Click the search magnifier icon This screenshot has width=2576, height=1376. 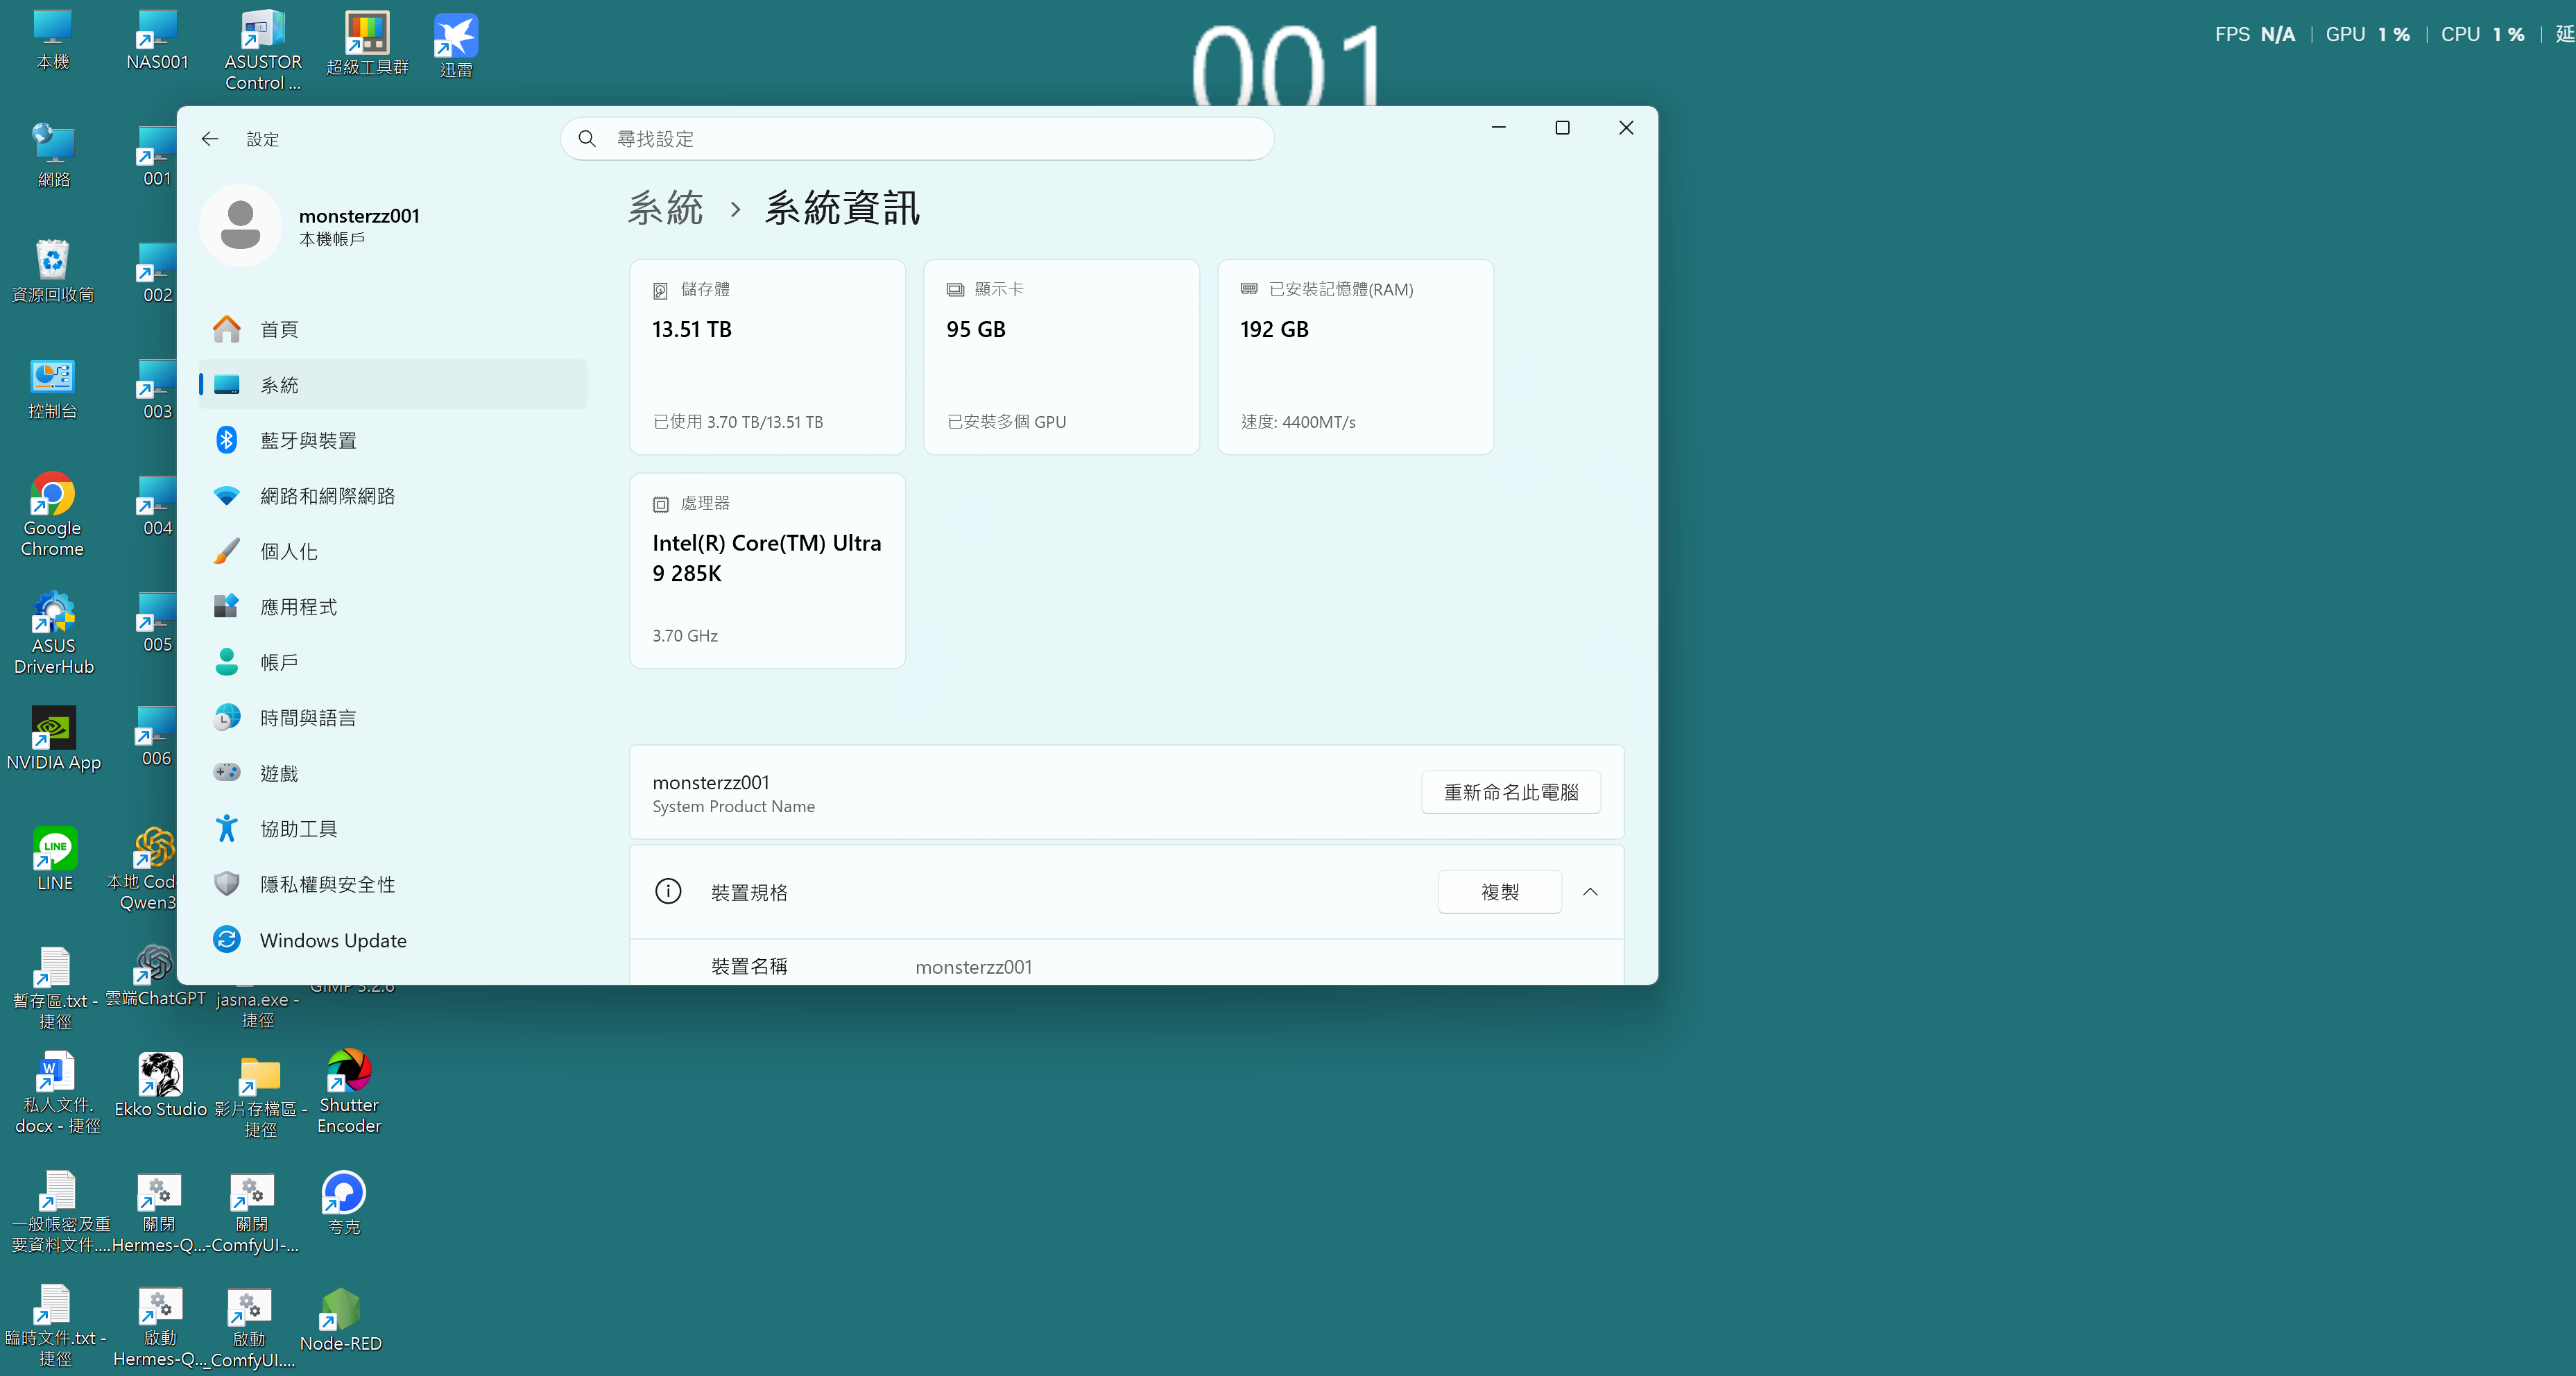pos(587,139)
